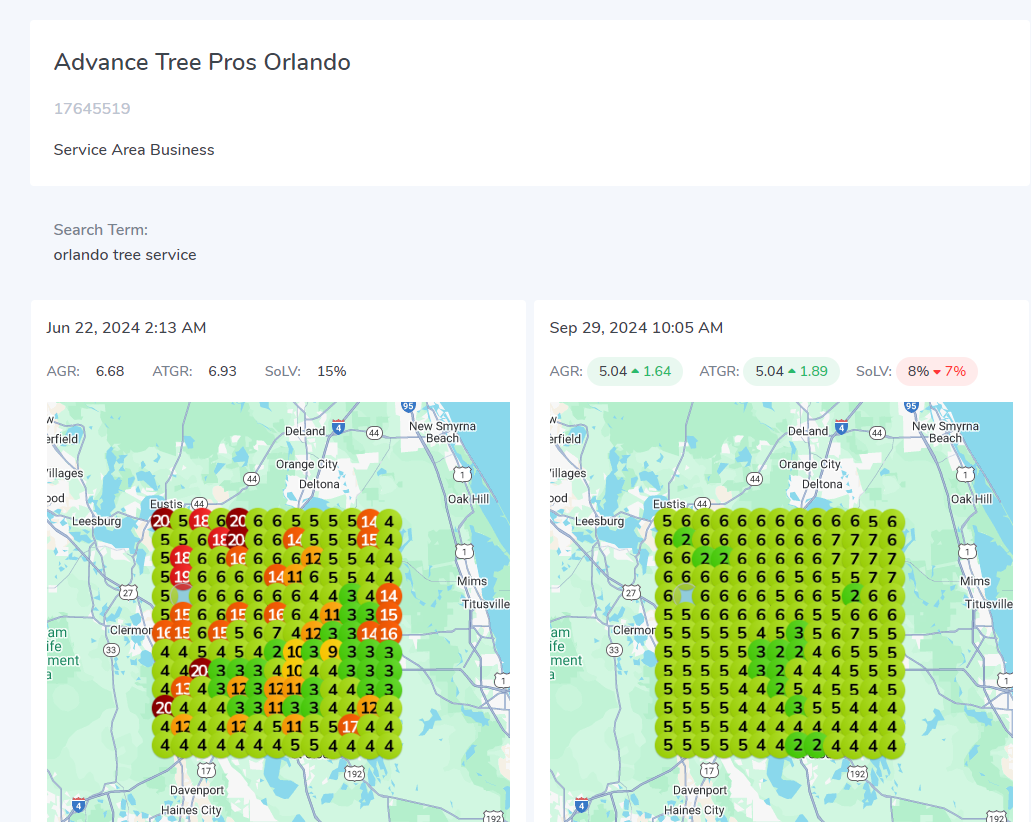This screenshot has height=822, width=1031.
Task: Click the Leesburg label on June map
Action: (x=97, y=521)
